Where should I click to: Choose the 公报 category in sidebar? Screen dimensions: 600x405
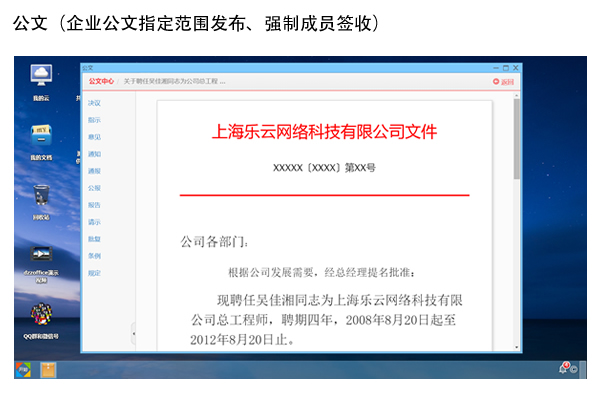(94, 188)
